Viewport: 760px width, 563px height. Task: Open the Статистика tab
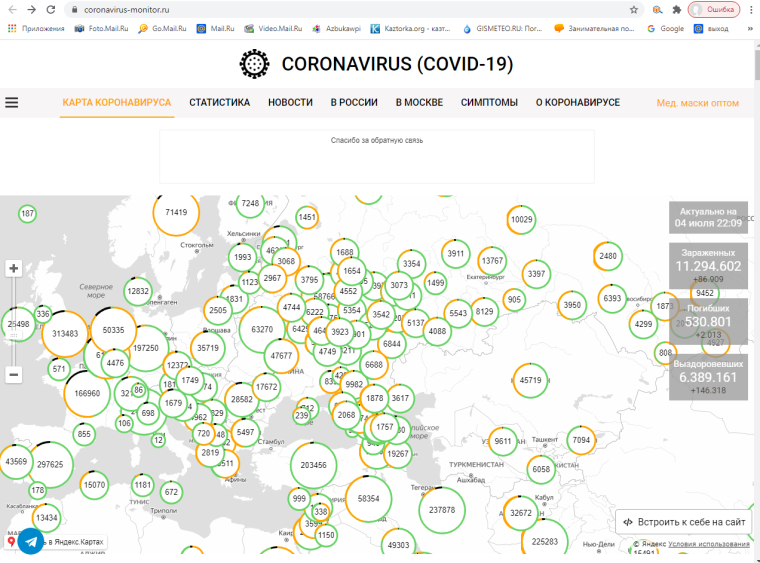[219, 102]
